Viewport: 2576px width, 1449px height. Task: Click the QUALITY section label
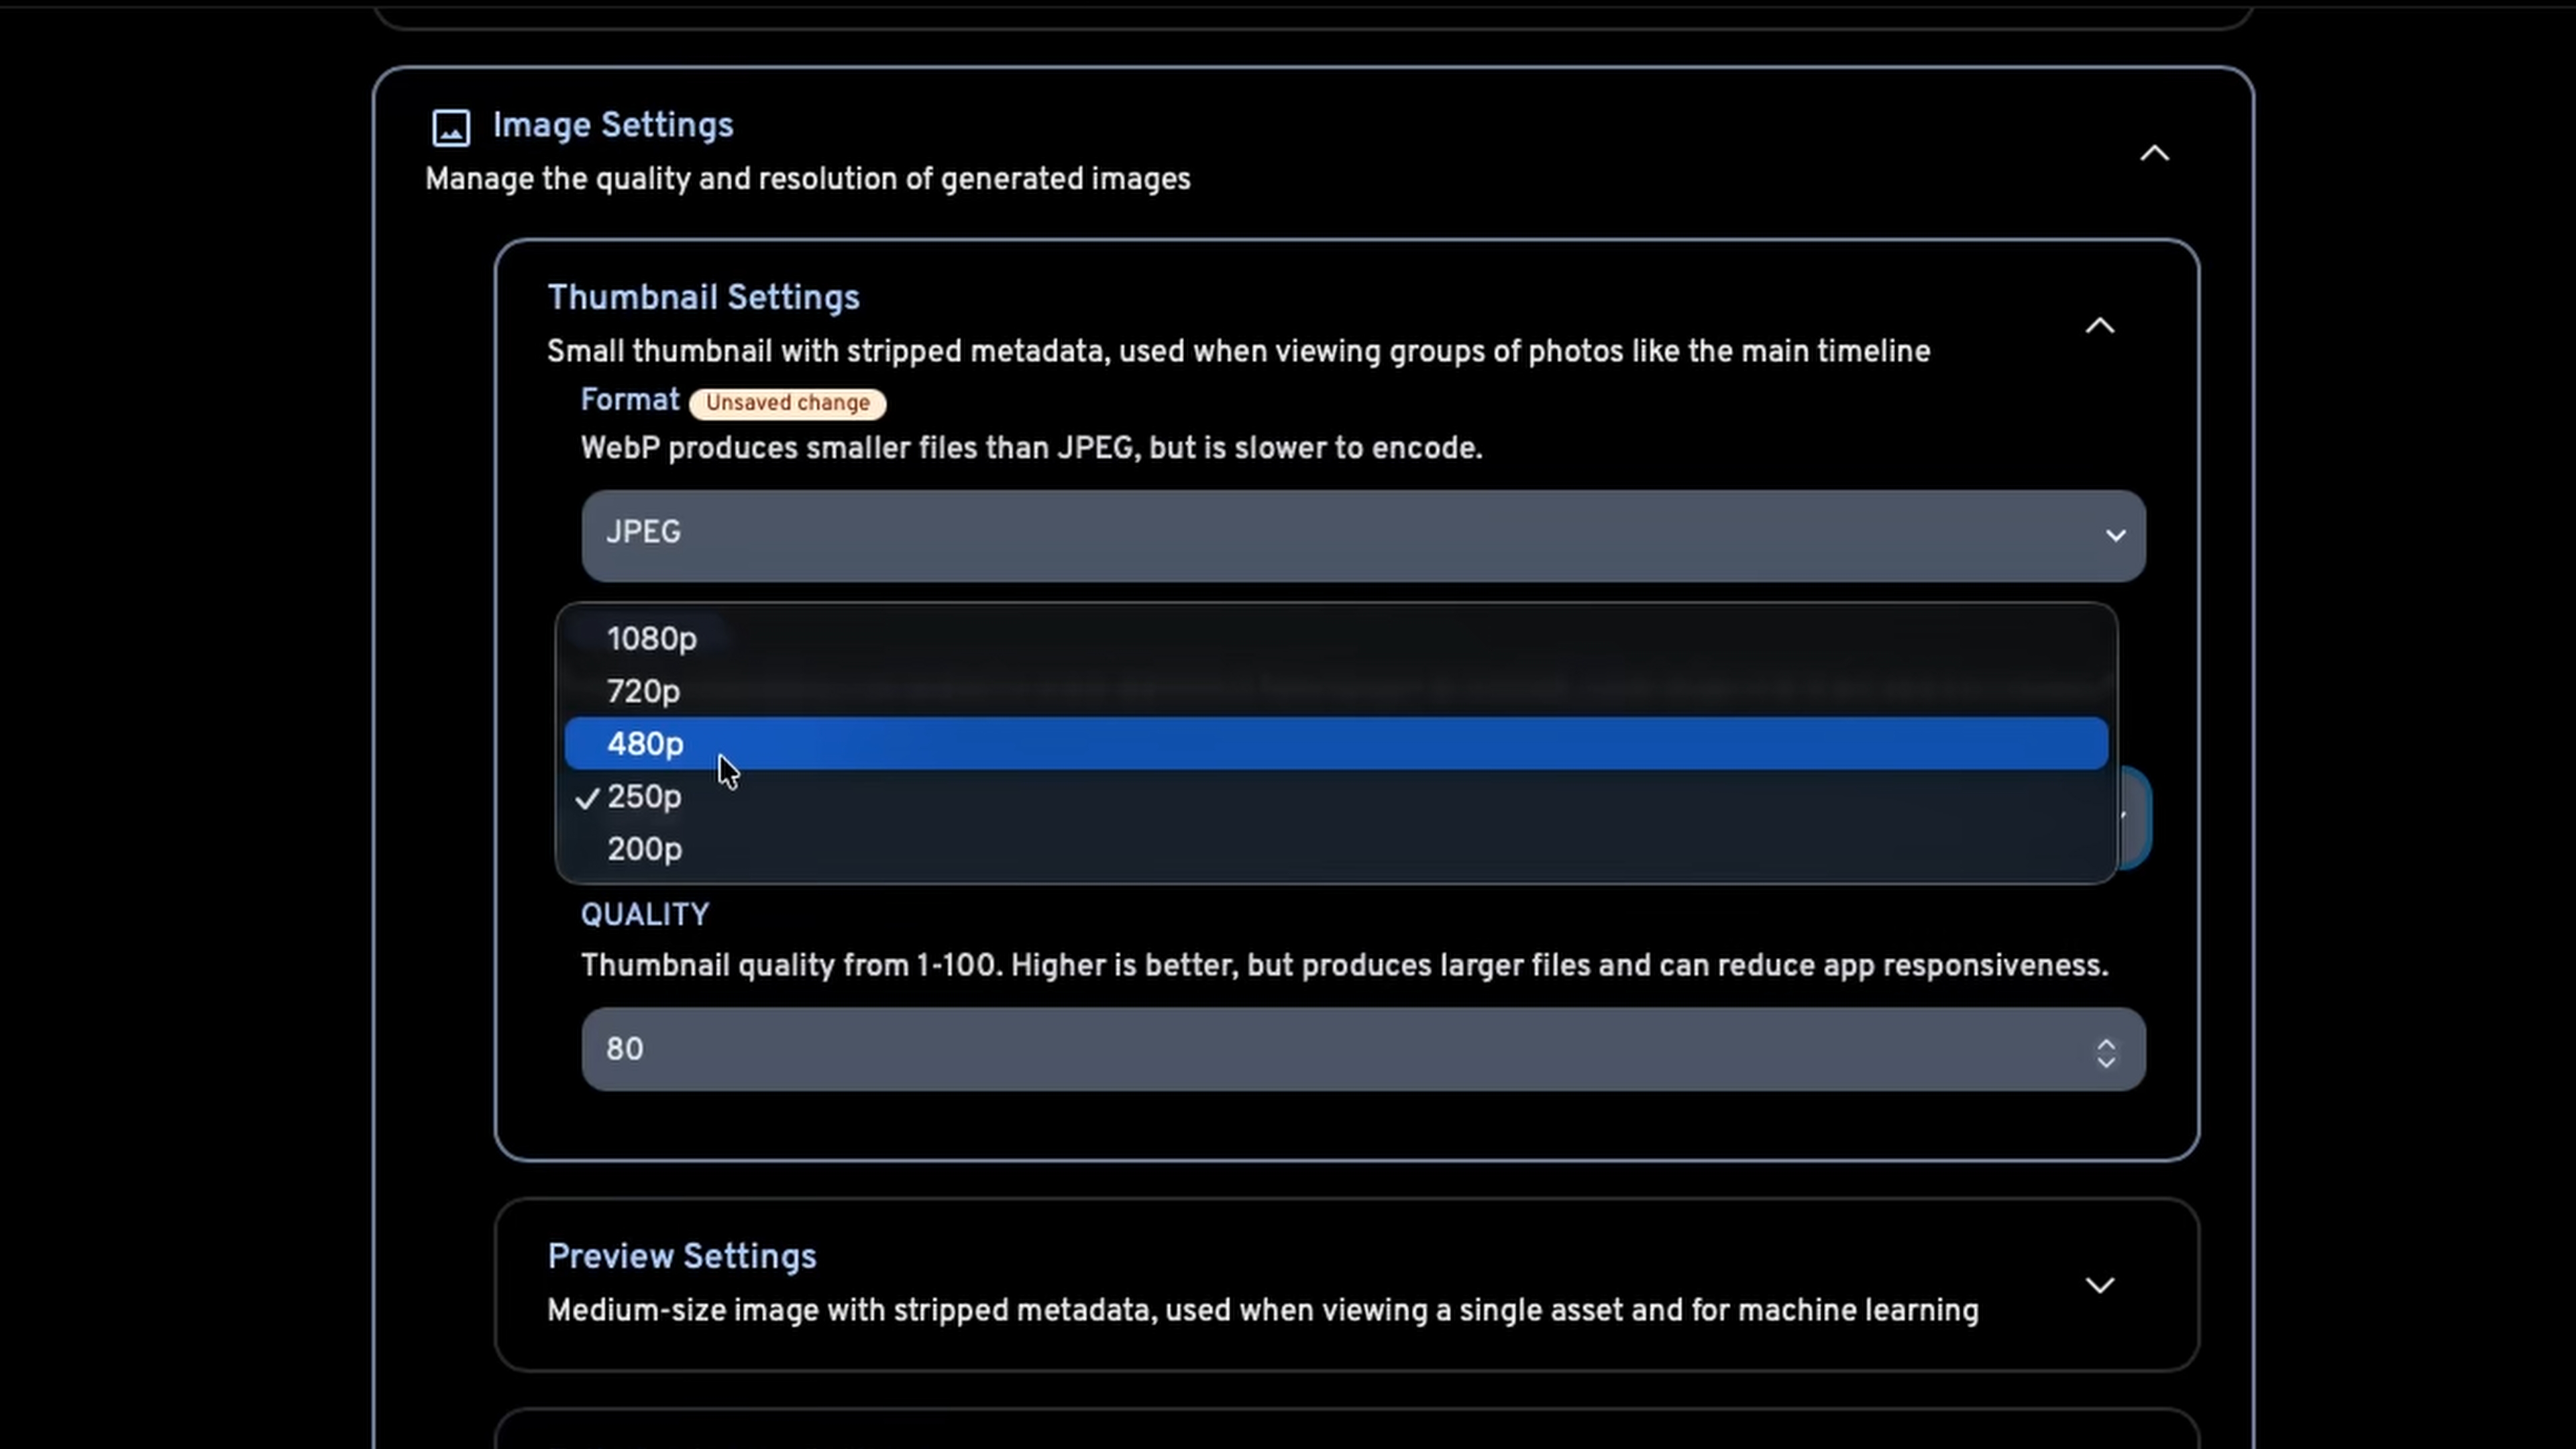pyautogui.click(x=645, y=914)
